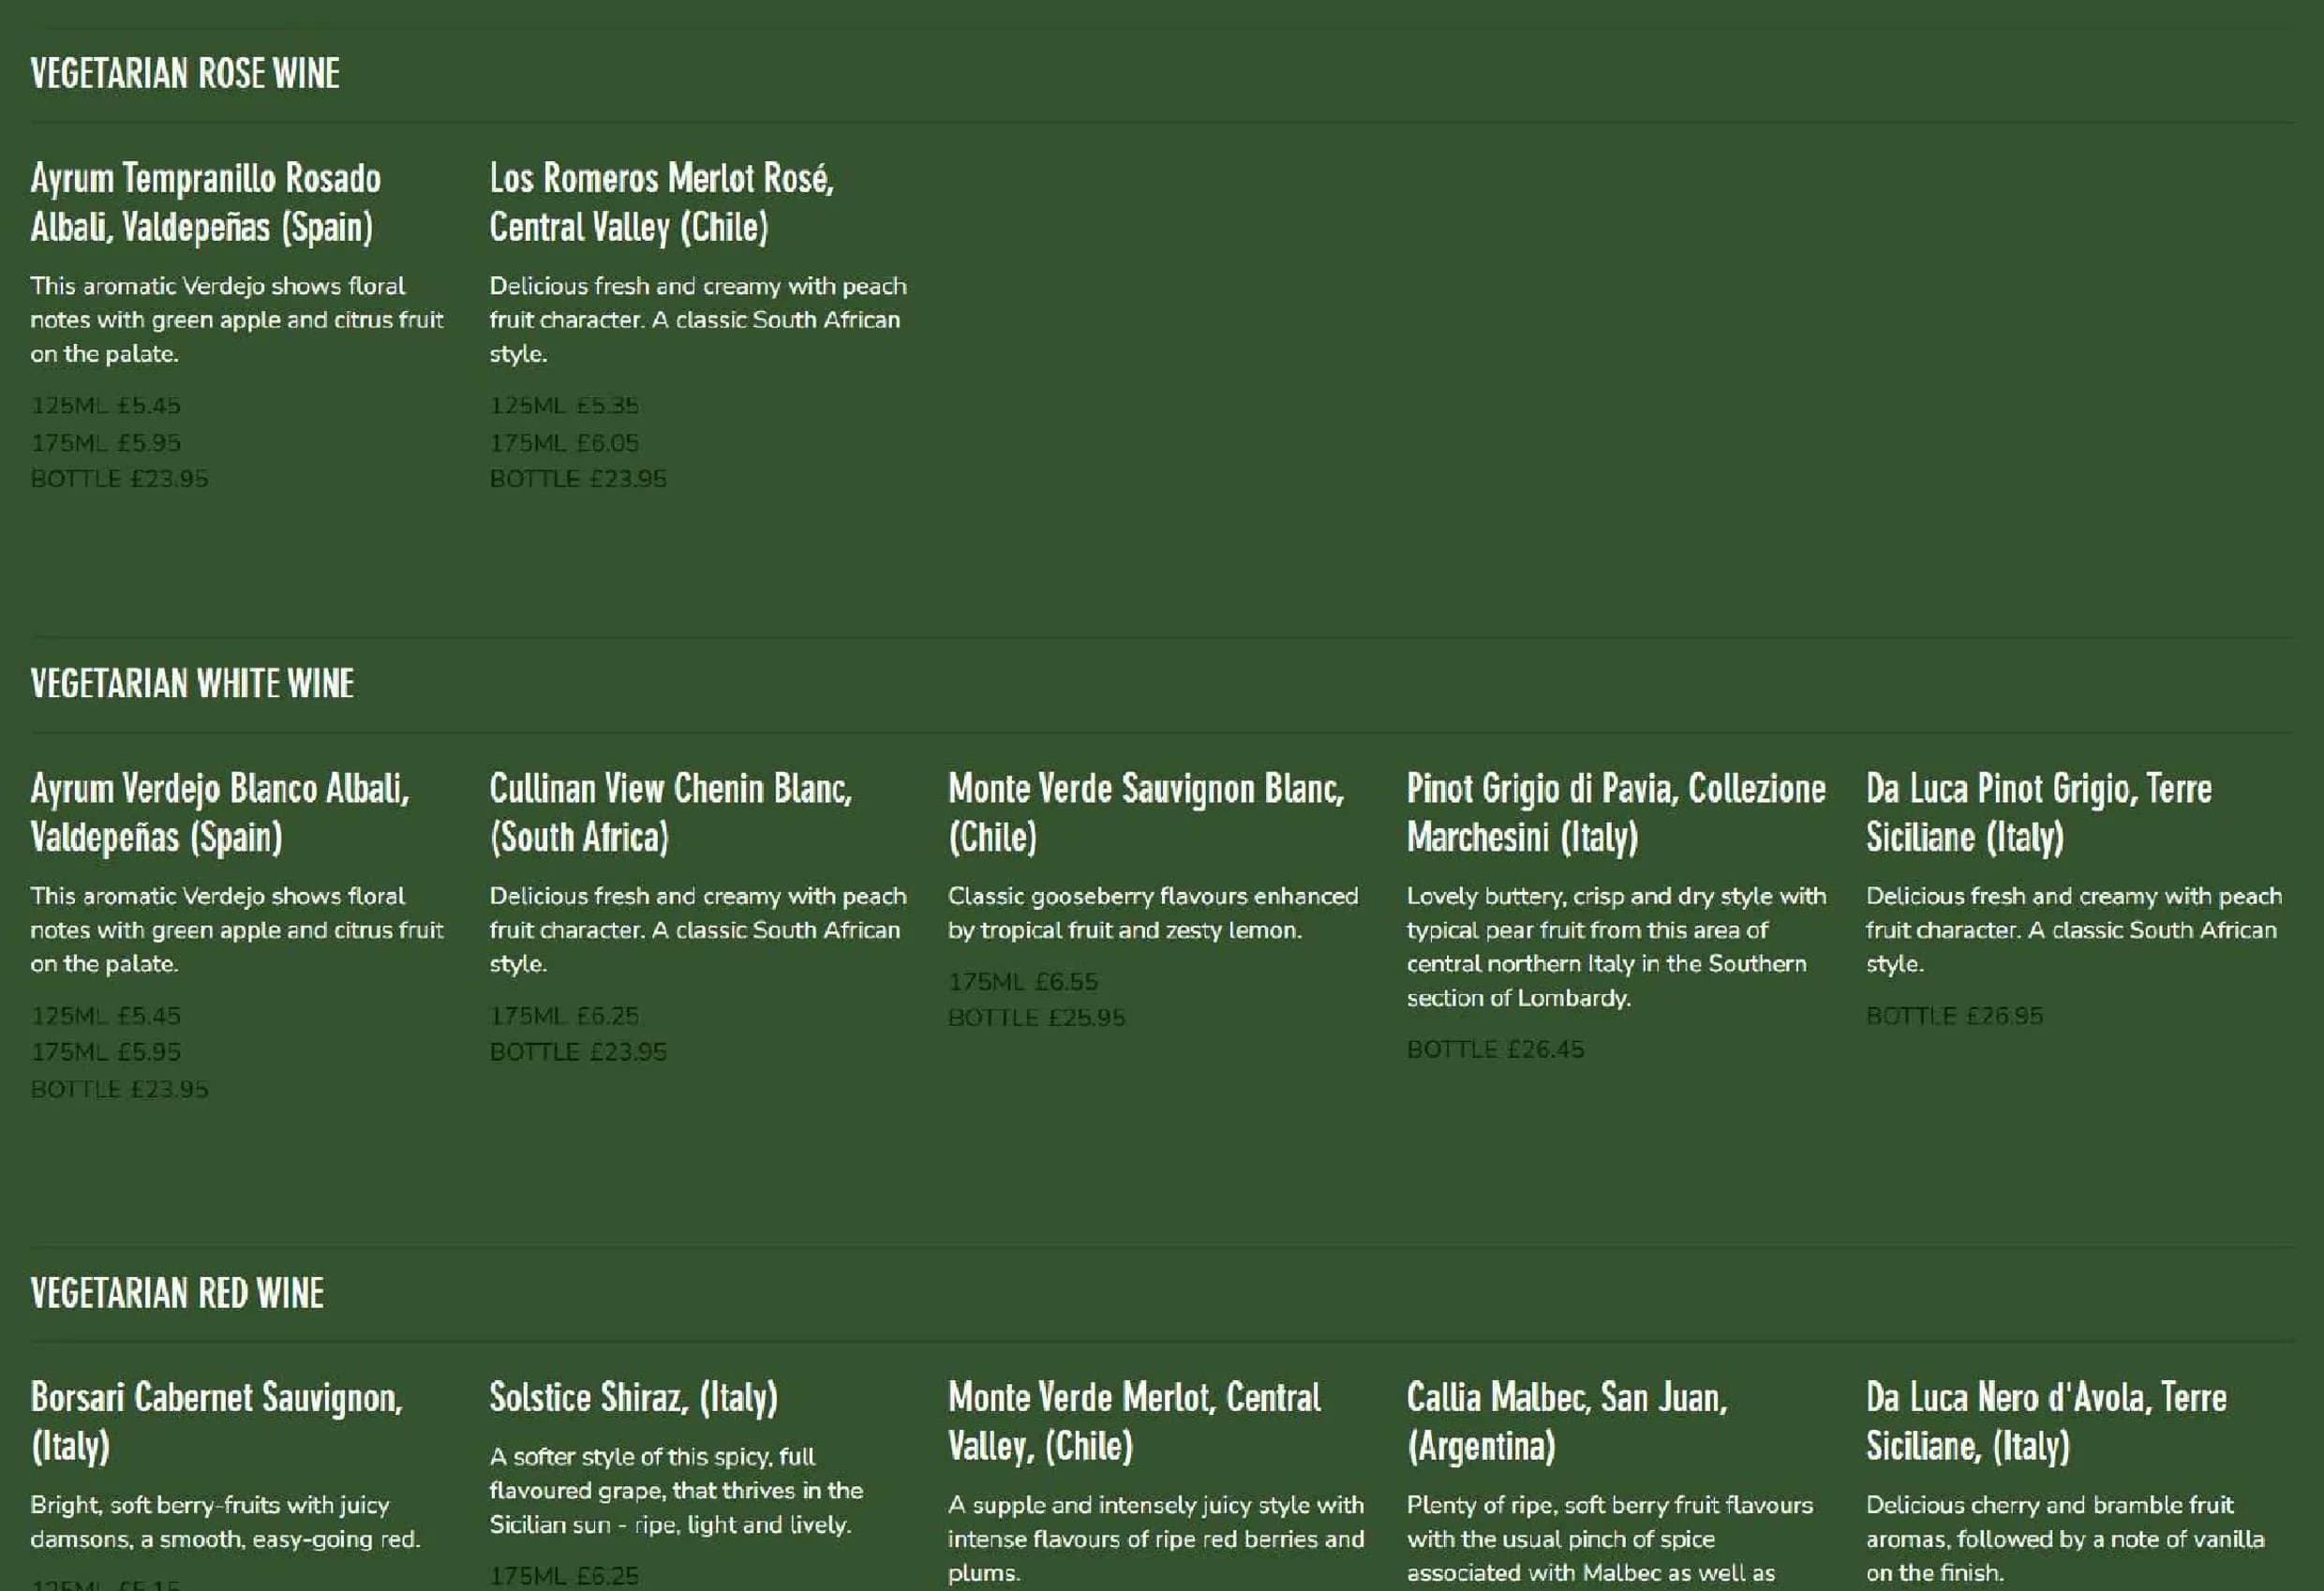This screenshot has height=1591, width=2324.
Task: Click the 'VEGETARIAN ROSE WINE' section heading
Action: pyautogui.click(x=185, y=74)
